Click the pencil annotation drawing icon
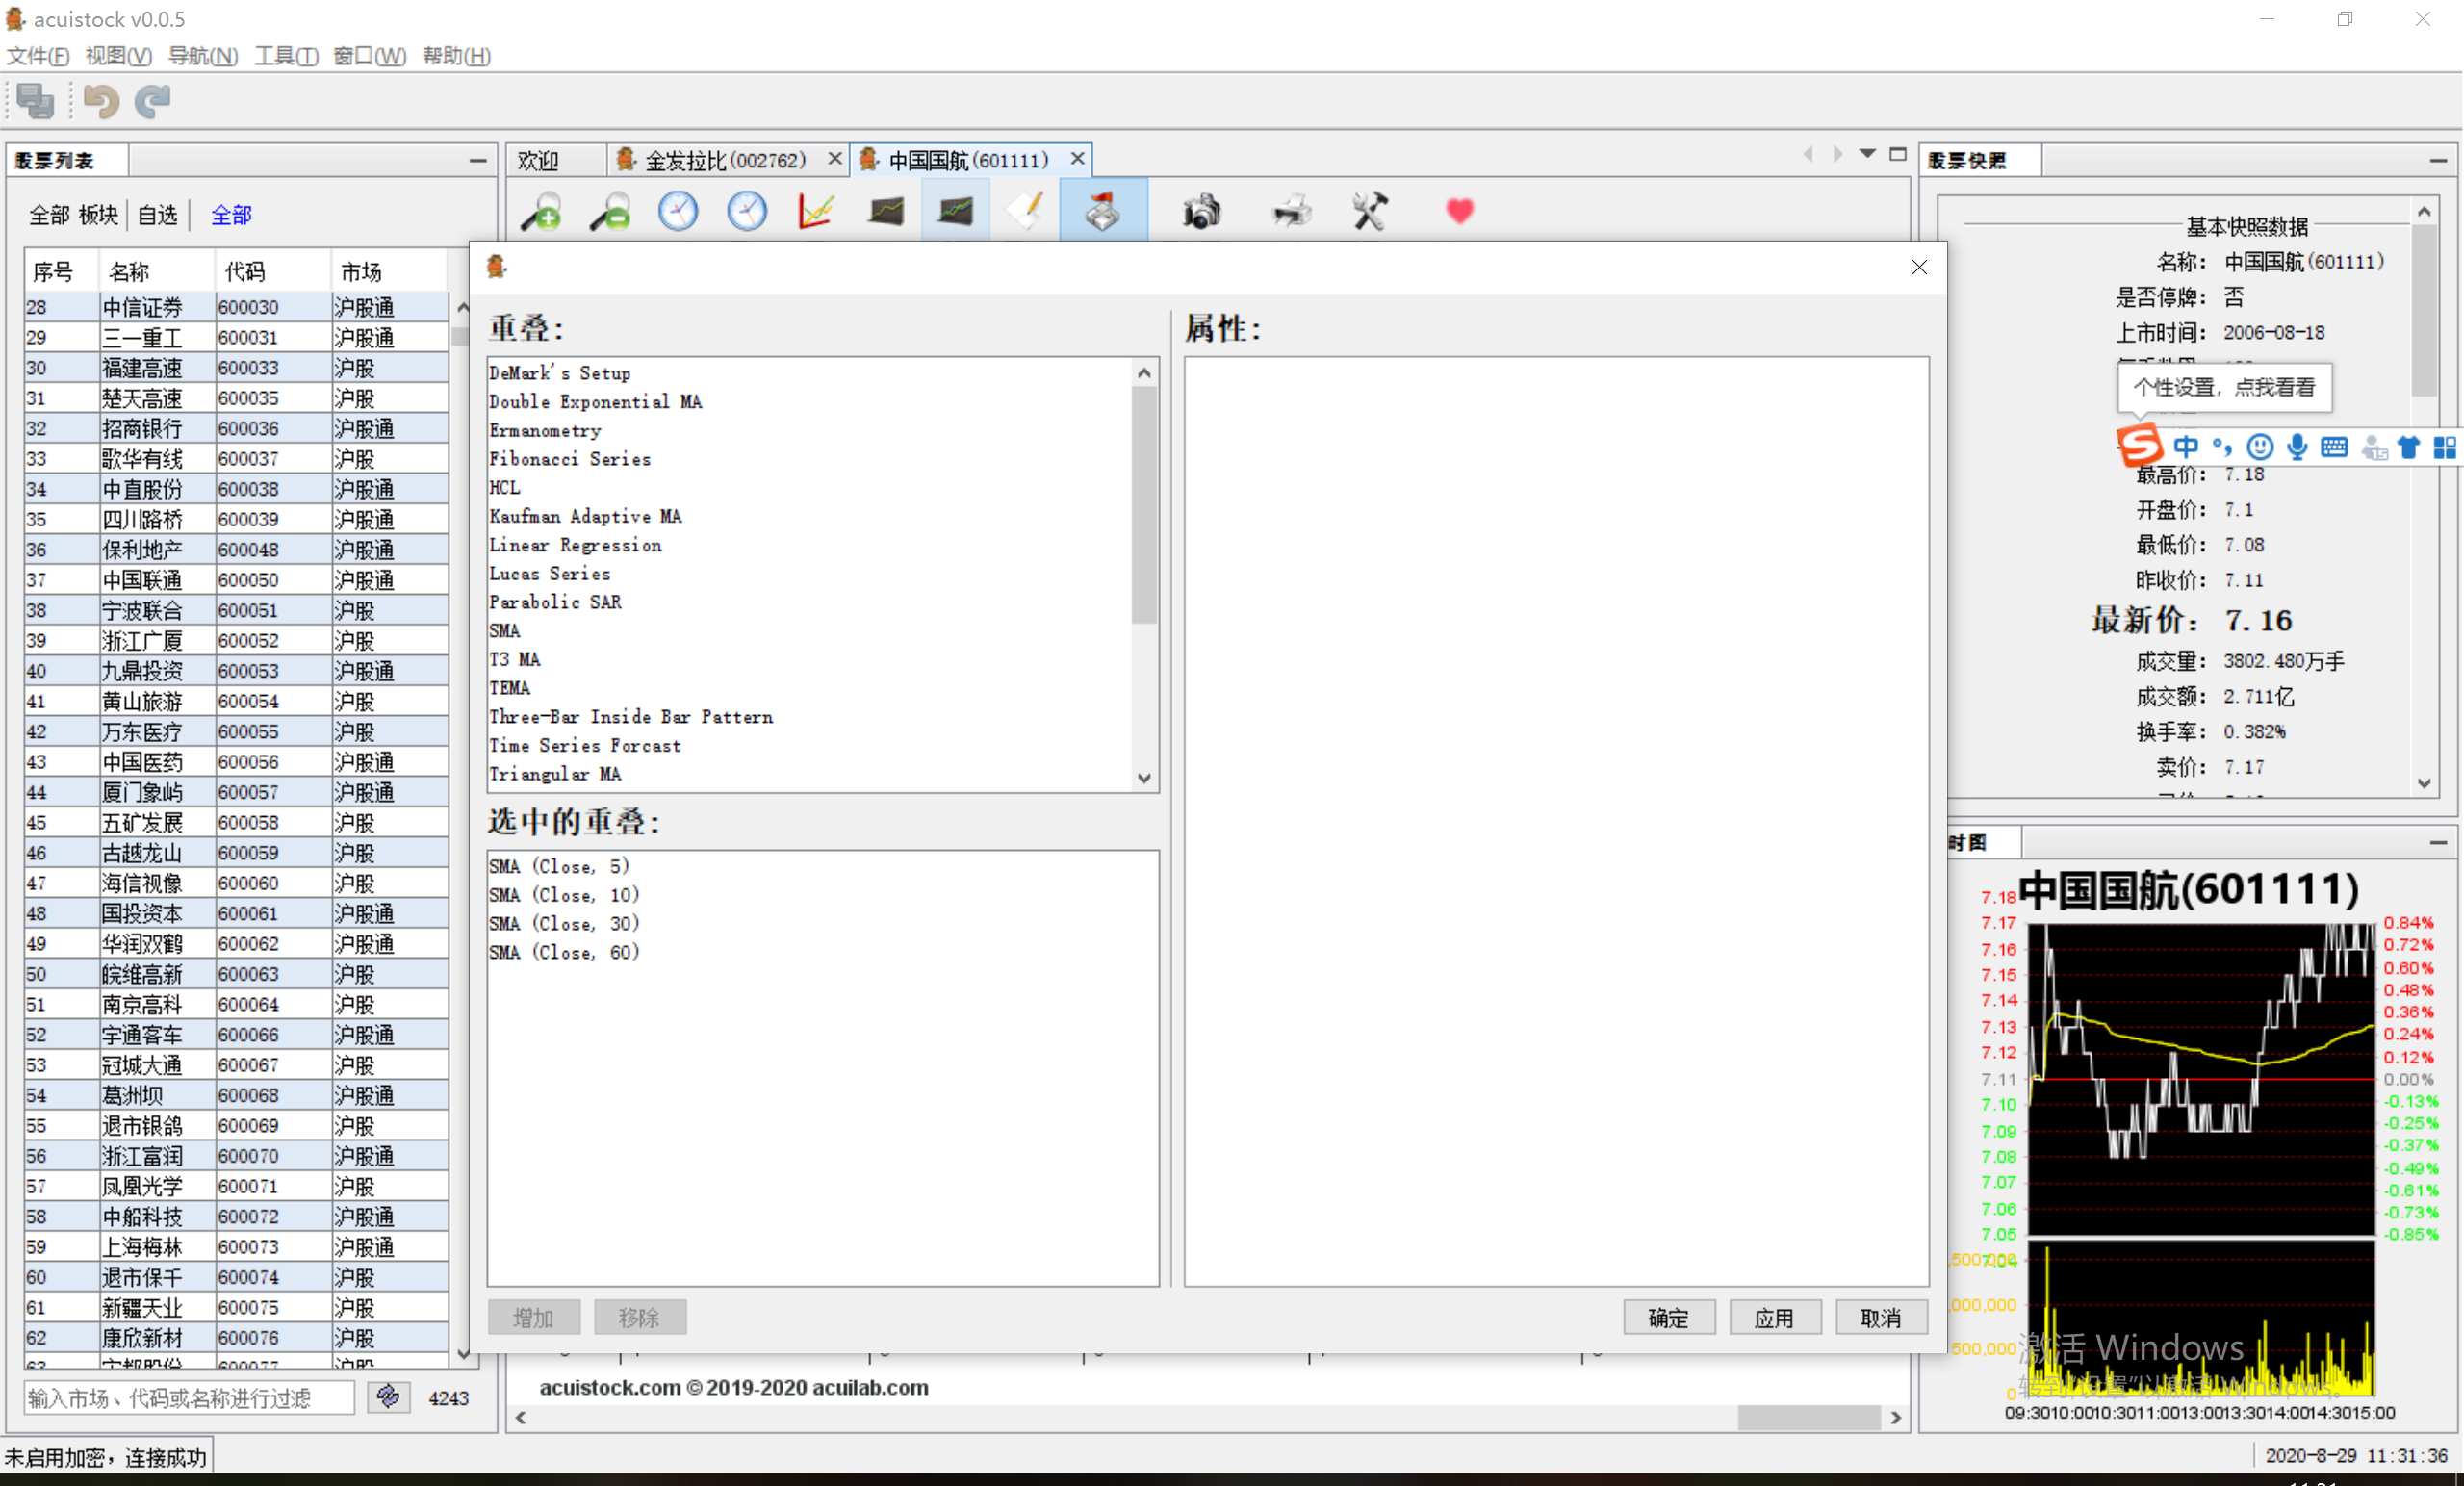The height and width of the screenshot is (1486, 2464). tap(1026, 212)
